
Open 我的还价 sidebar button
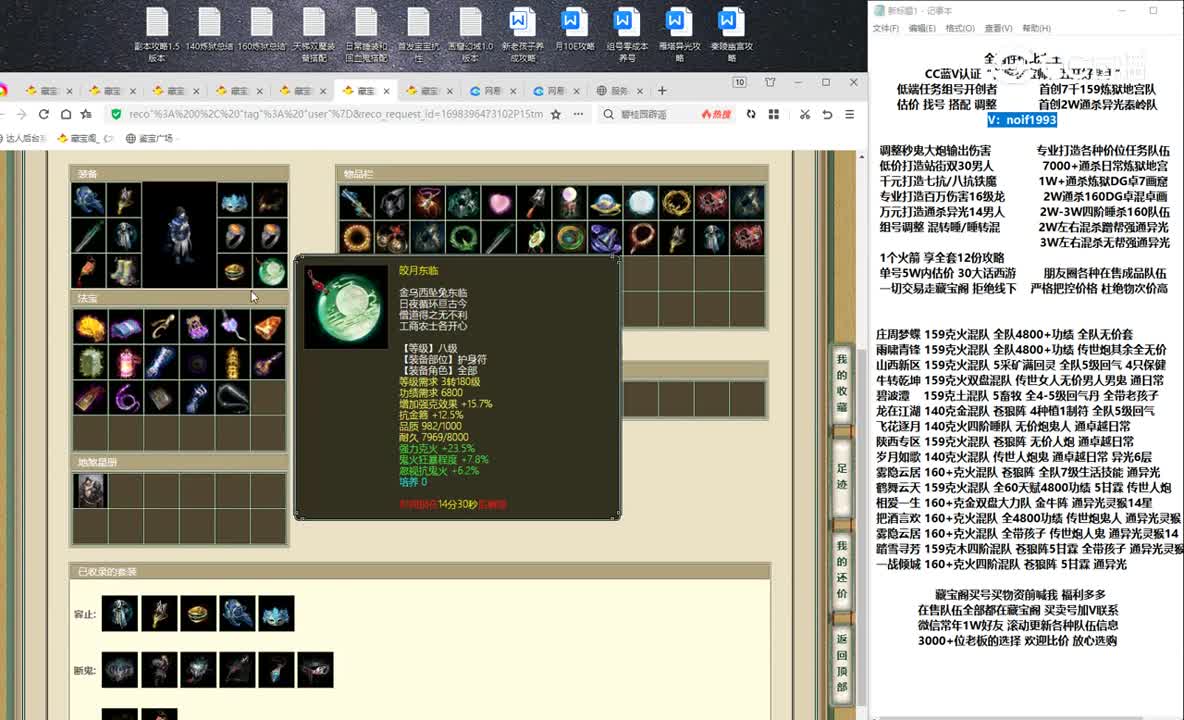[842, 569]
